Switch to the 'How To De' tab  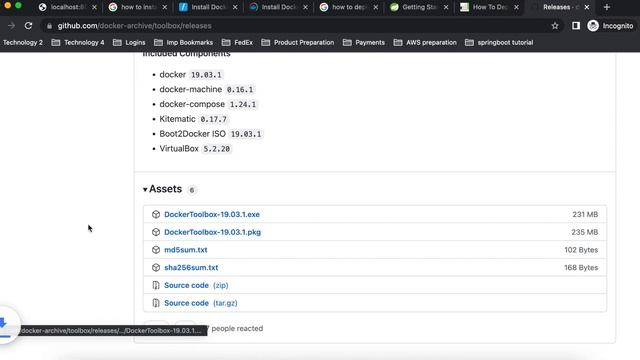pos(489,7)
